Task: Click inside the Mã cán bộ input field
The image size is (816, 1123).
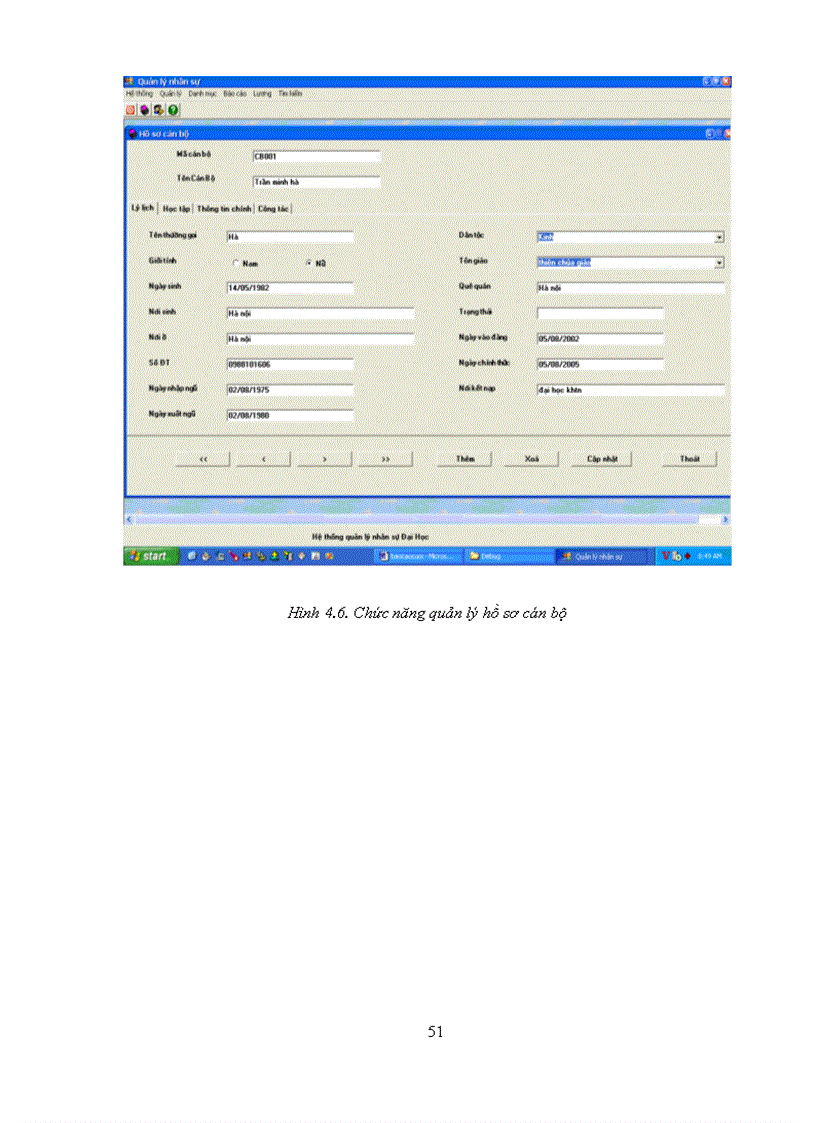Action: coord(315,157)
